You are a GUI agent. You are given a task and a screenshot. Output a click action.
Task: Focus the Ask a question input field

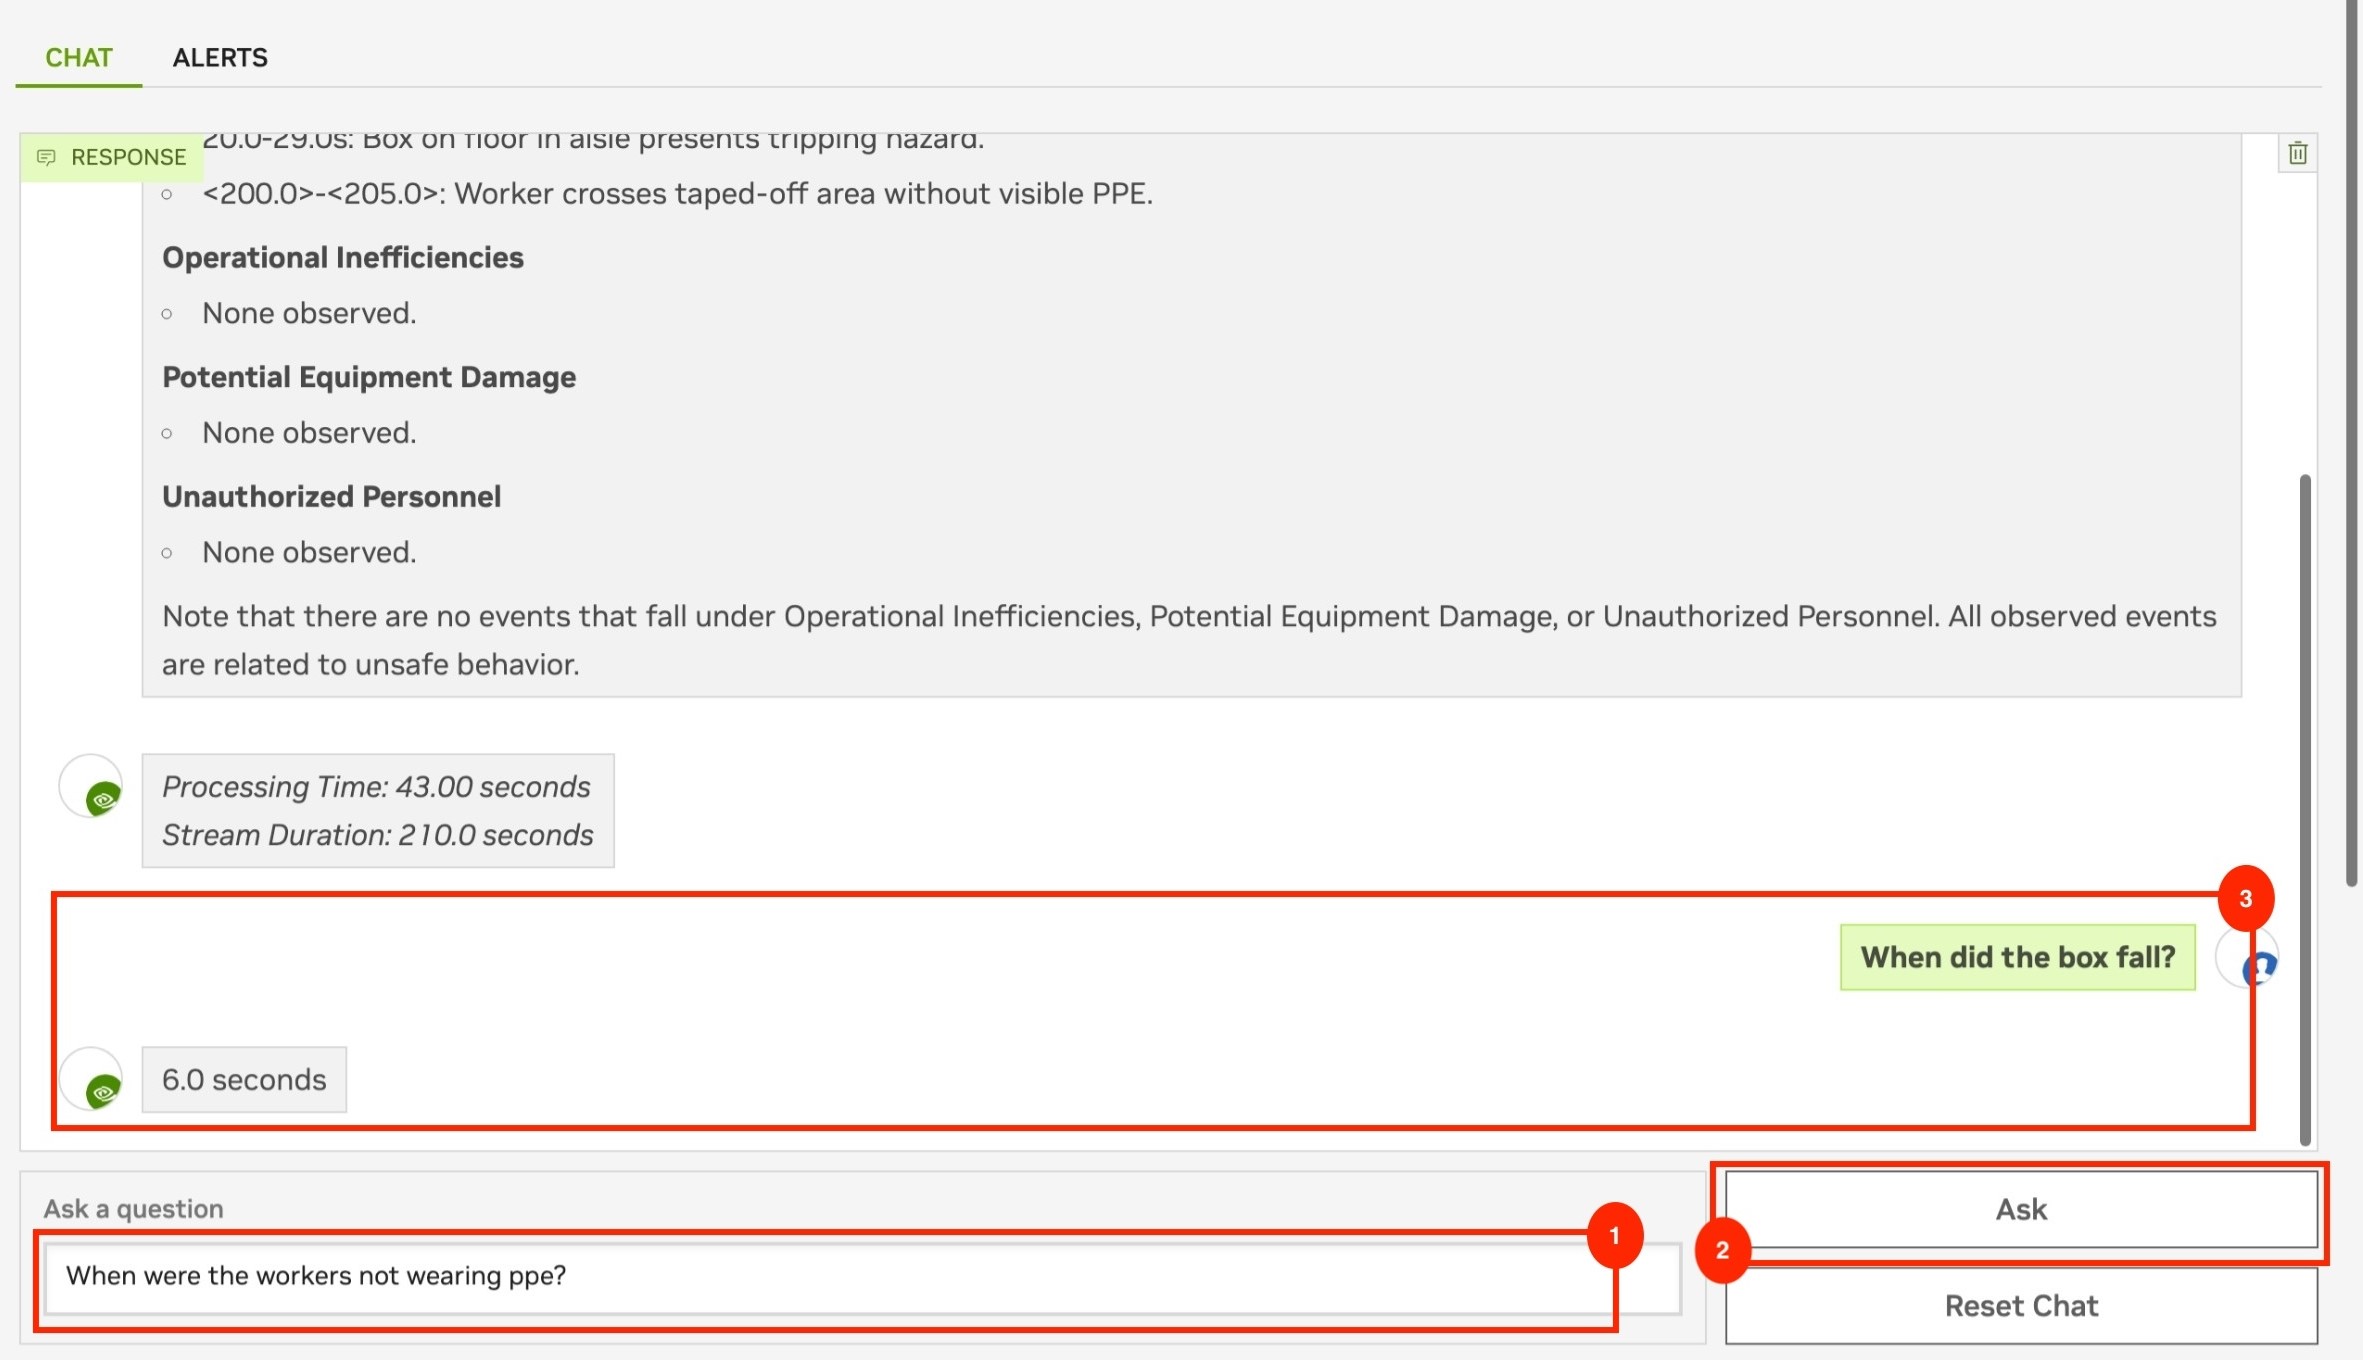pyautogui.click(x=862, y=1276)
